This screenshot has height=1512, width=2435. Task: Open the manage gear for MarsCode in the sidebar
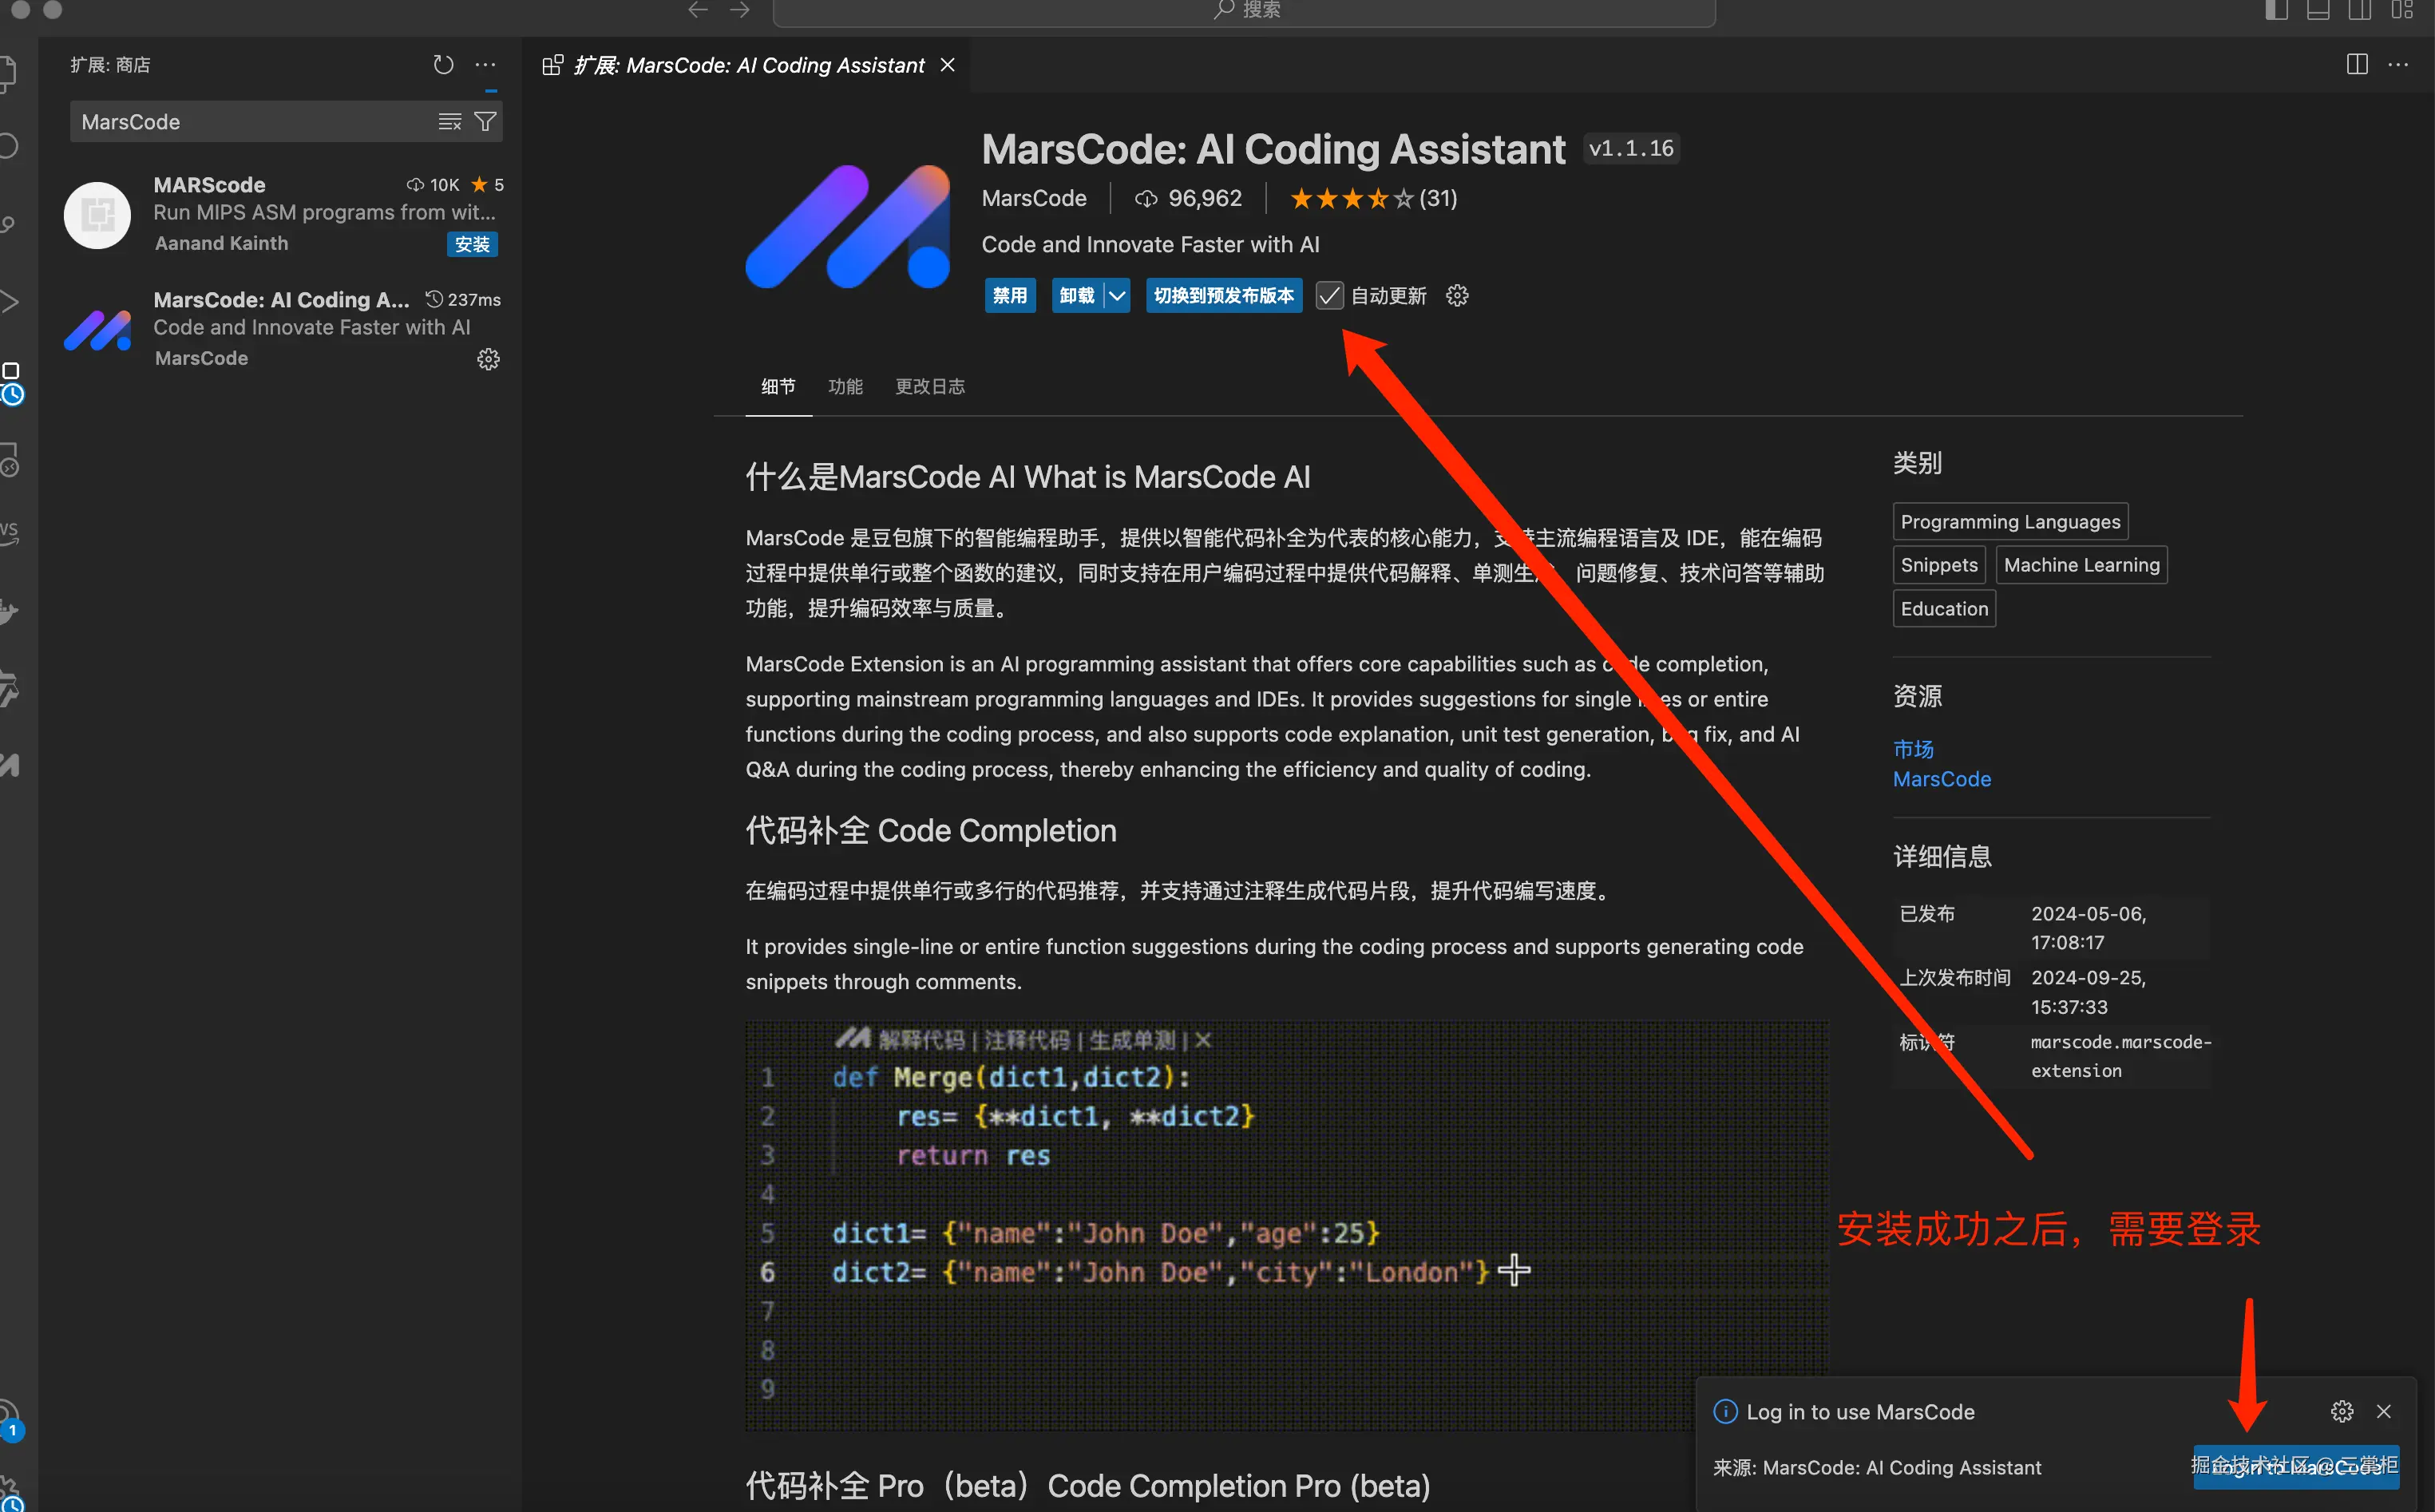click(x=488, y=359)
